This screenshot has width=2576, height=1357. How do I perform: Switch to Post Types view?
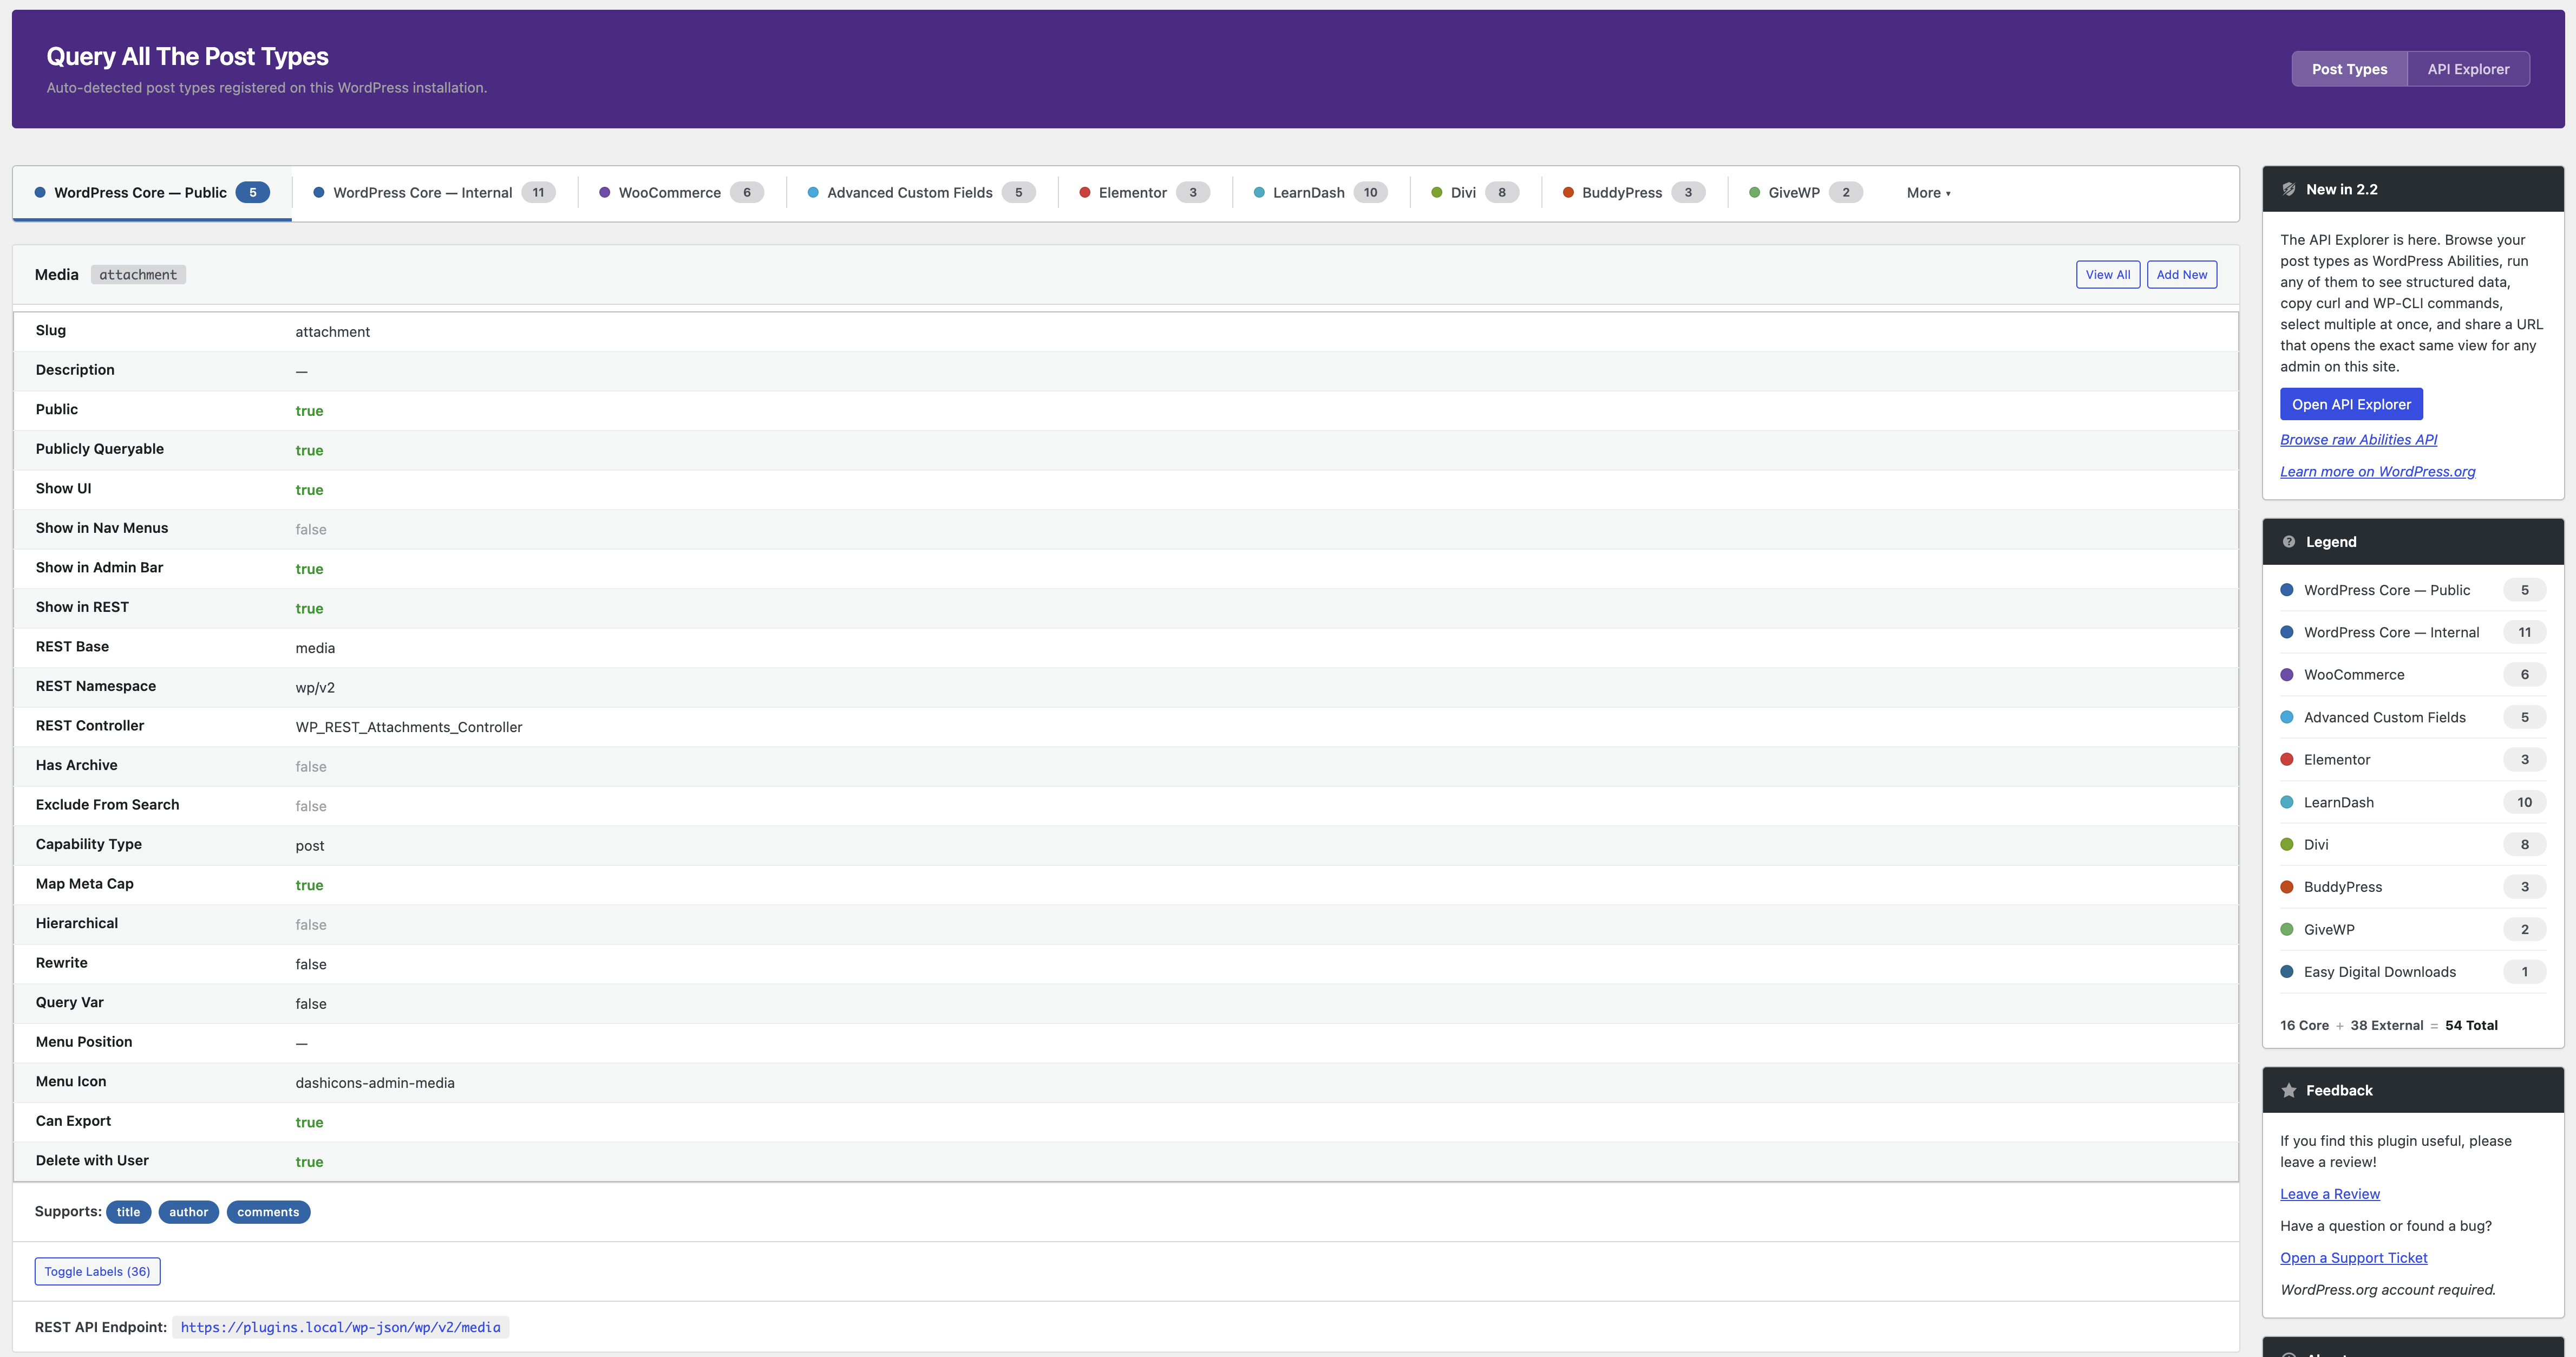point(2348,69)
